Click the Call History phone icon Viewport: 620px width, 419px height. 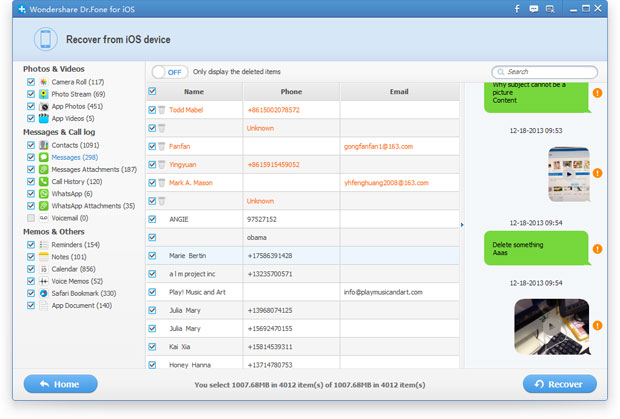tap(43, 181)
